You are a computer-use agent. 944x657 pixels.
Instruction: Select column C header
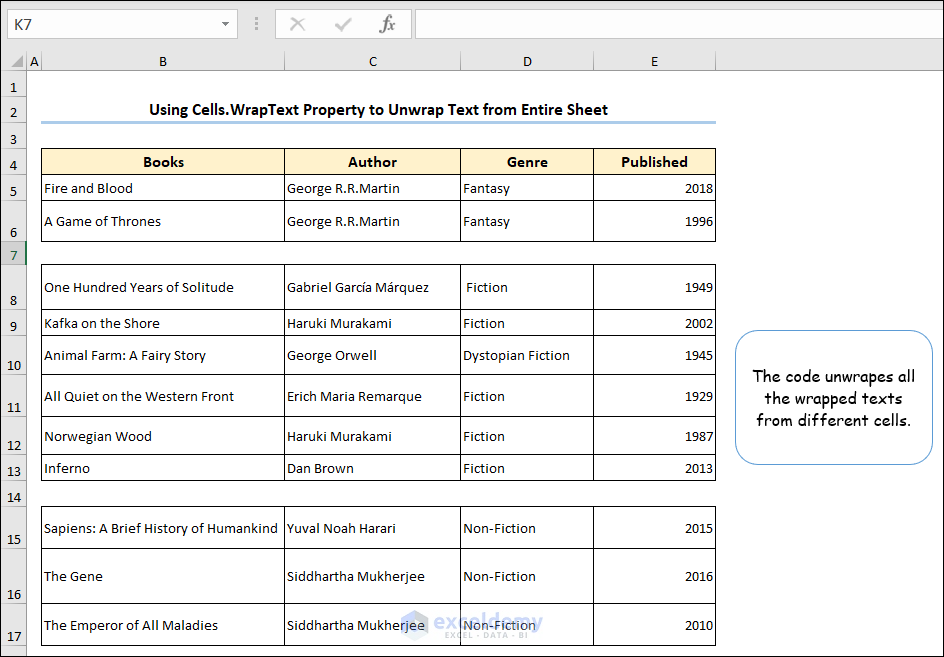[x=372, y=62]
